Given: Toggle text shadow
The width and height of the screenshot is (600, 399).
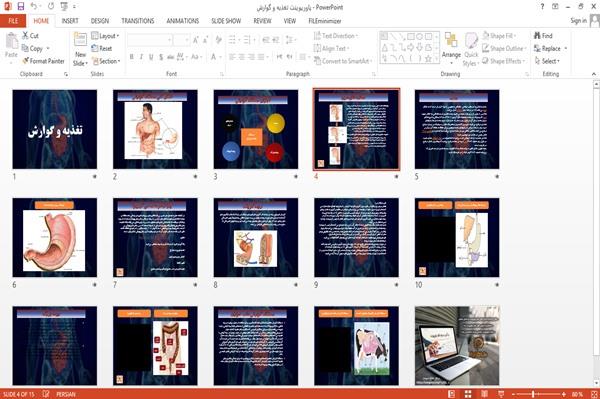Looking at the screenshot, I should tap(161, 57).
